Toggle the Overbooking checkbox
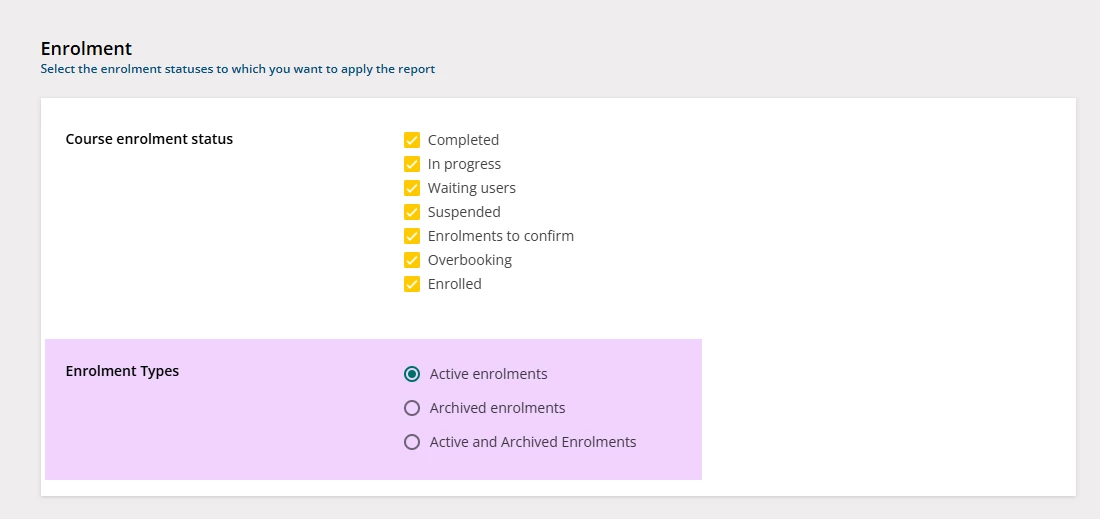The height and width of the screenshot is (519, 1100). pyautogui.click(x=412, y=260)
